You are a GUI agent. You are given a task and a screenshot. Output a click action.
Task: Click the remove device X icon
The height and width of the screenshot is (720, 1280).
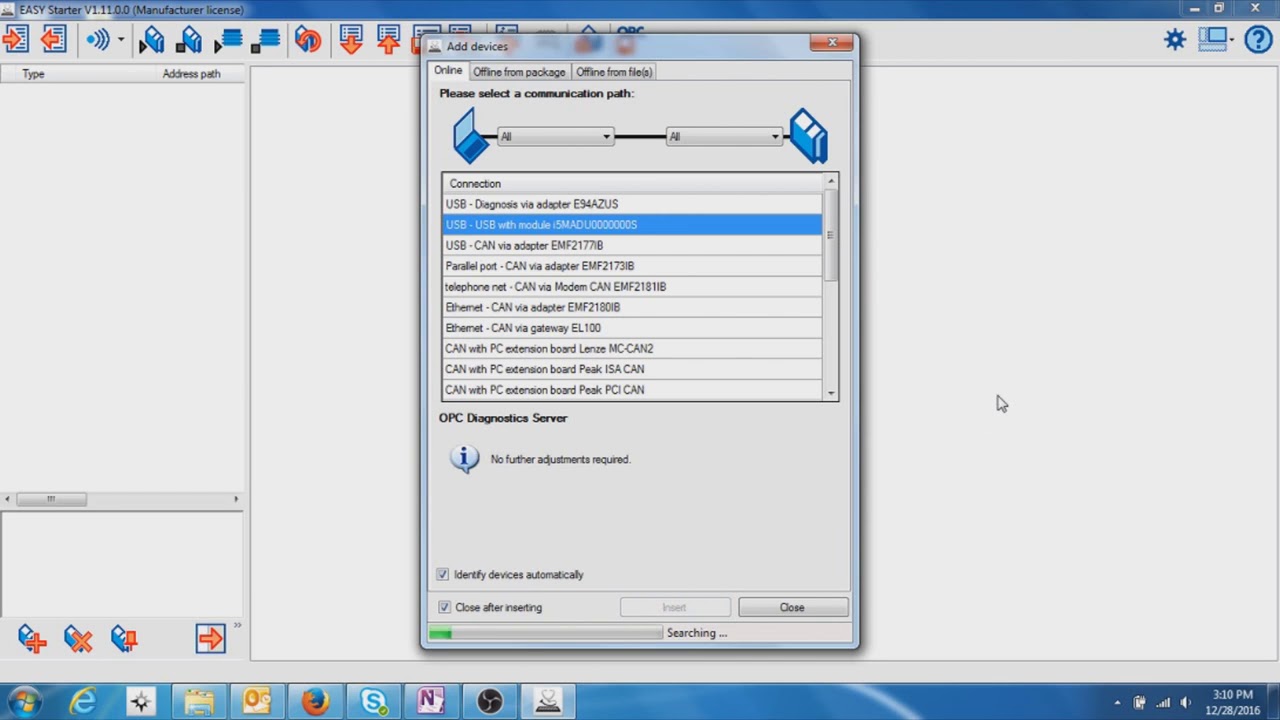tap(78, 639)
